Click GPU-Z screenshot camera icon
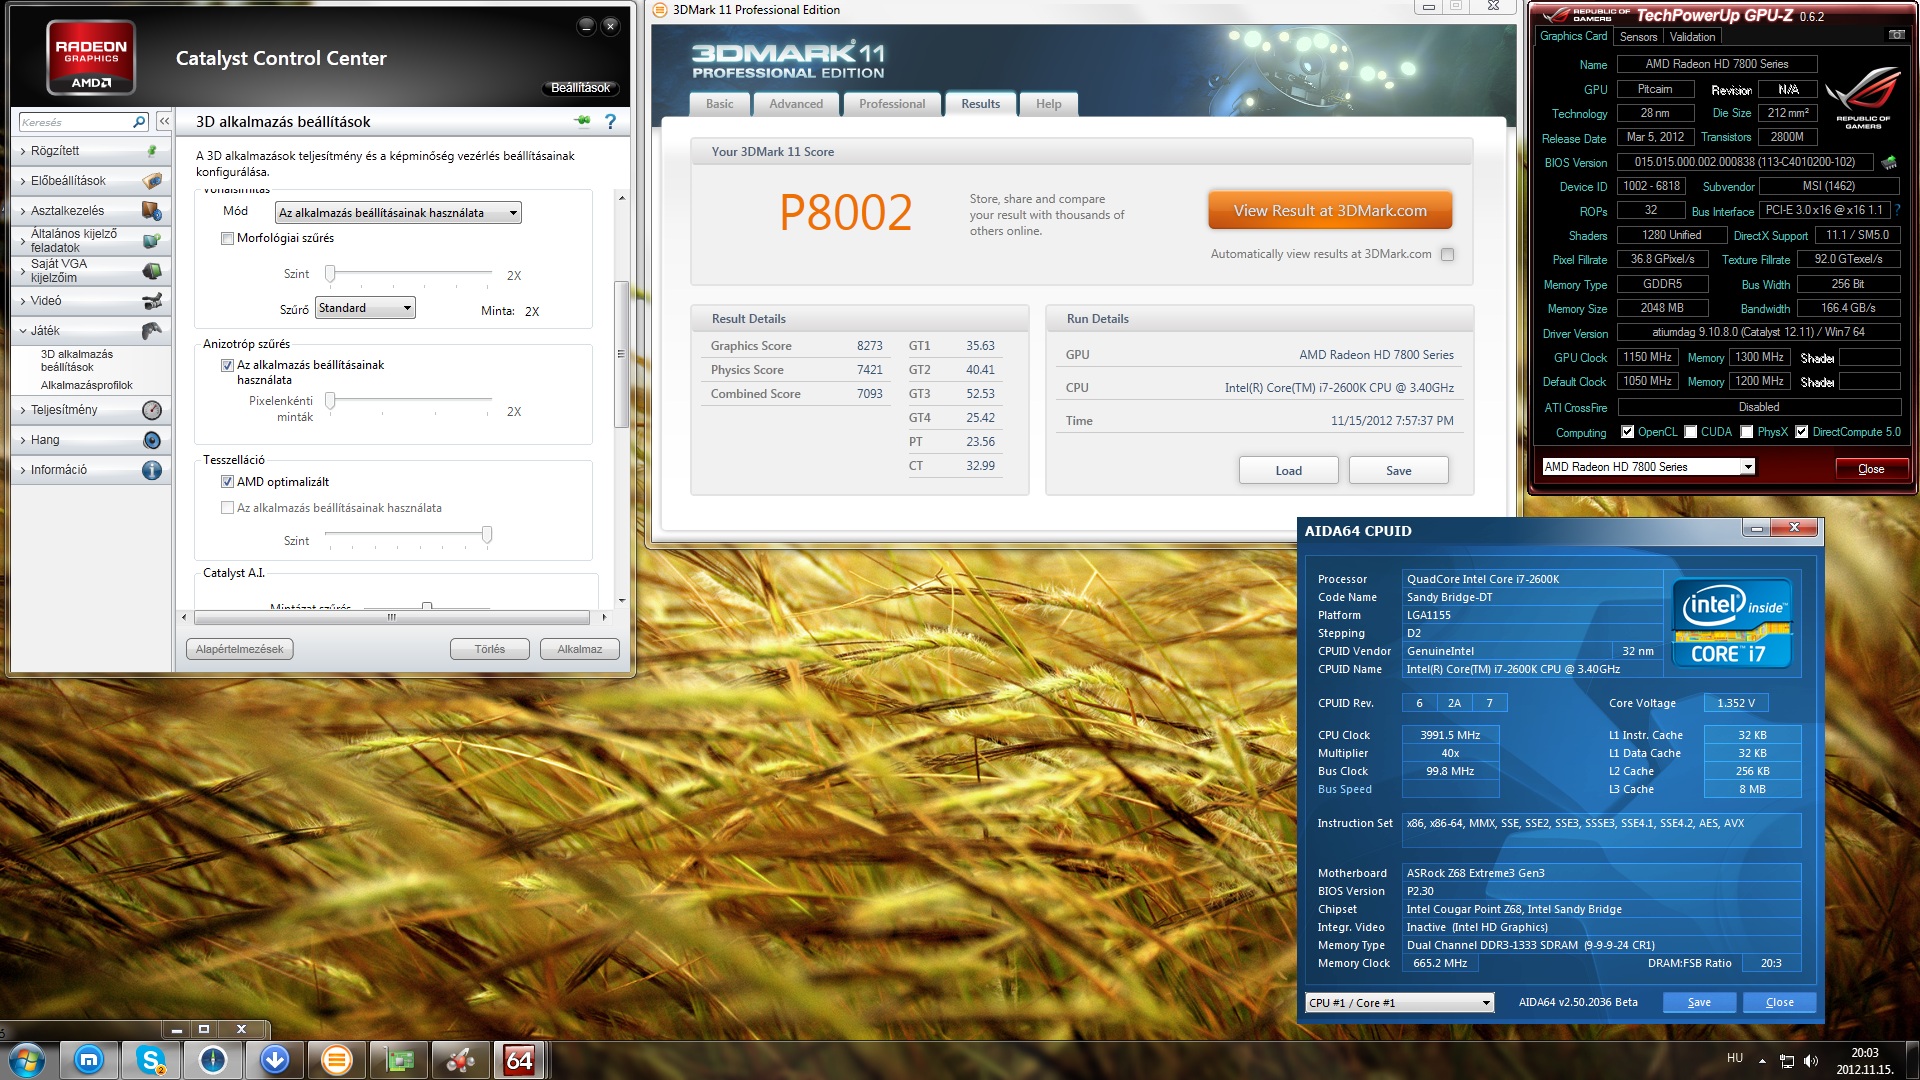Viewport: 1920px width, 1080px height. click(x=1896, y=35)
